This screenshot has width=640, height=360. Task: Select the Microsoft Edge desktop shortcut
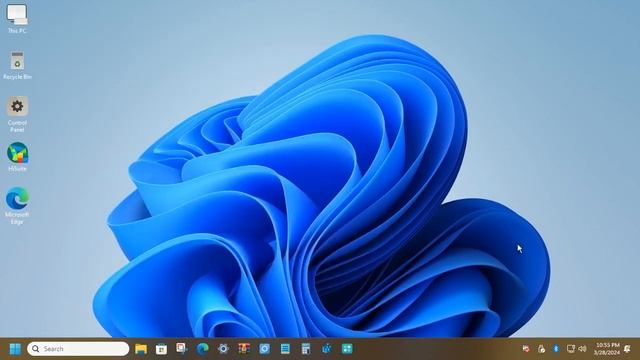click(x=17, y=205)
